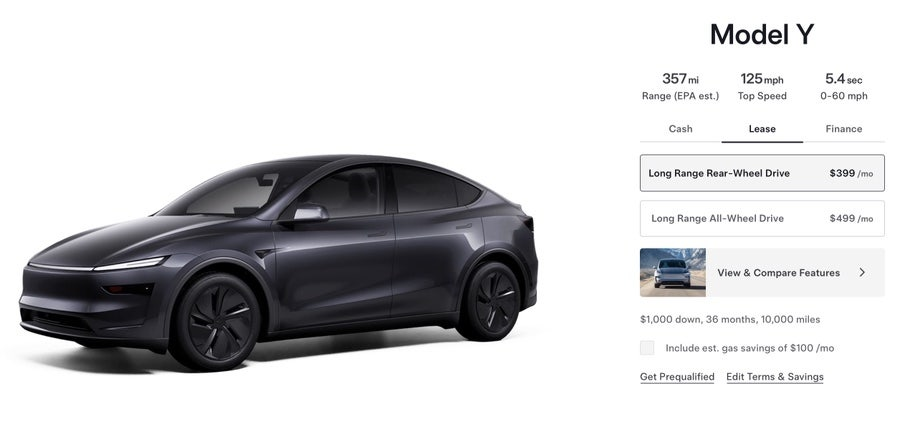Follow the Get Prequalified link
Viewport: 900px width, 442px height.
[677, 377]
